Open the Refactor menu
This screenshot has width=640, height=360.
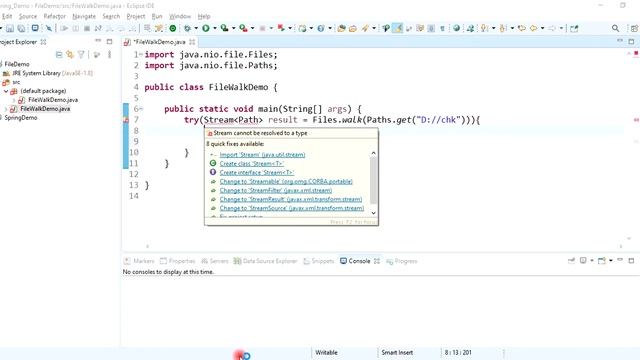(55, 16)
